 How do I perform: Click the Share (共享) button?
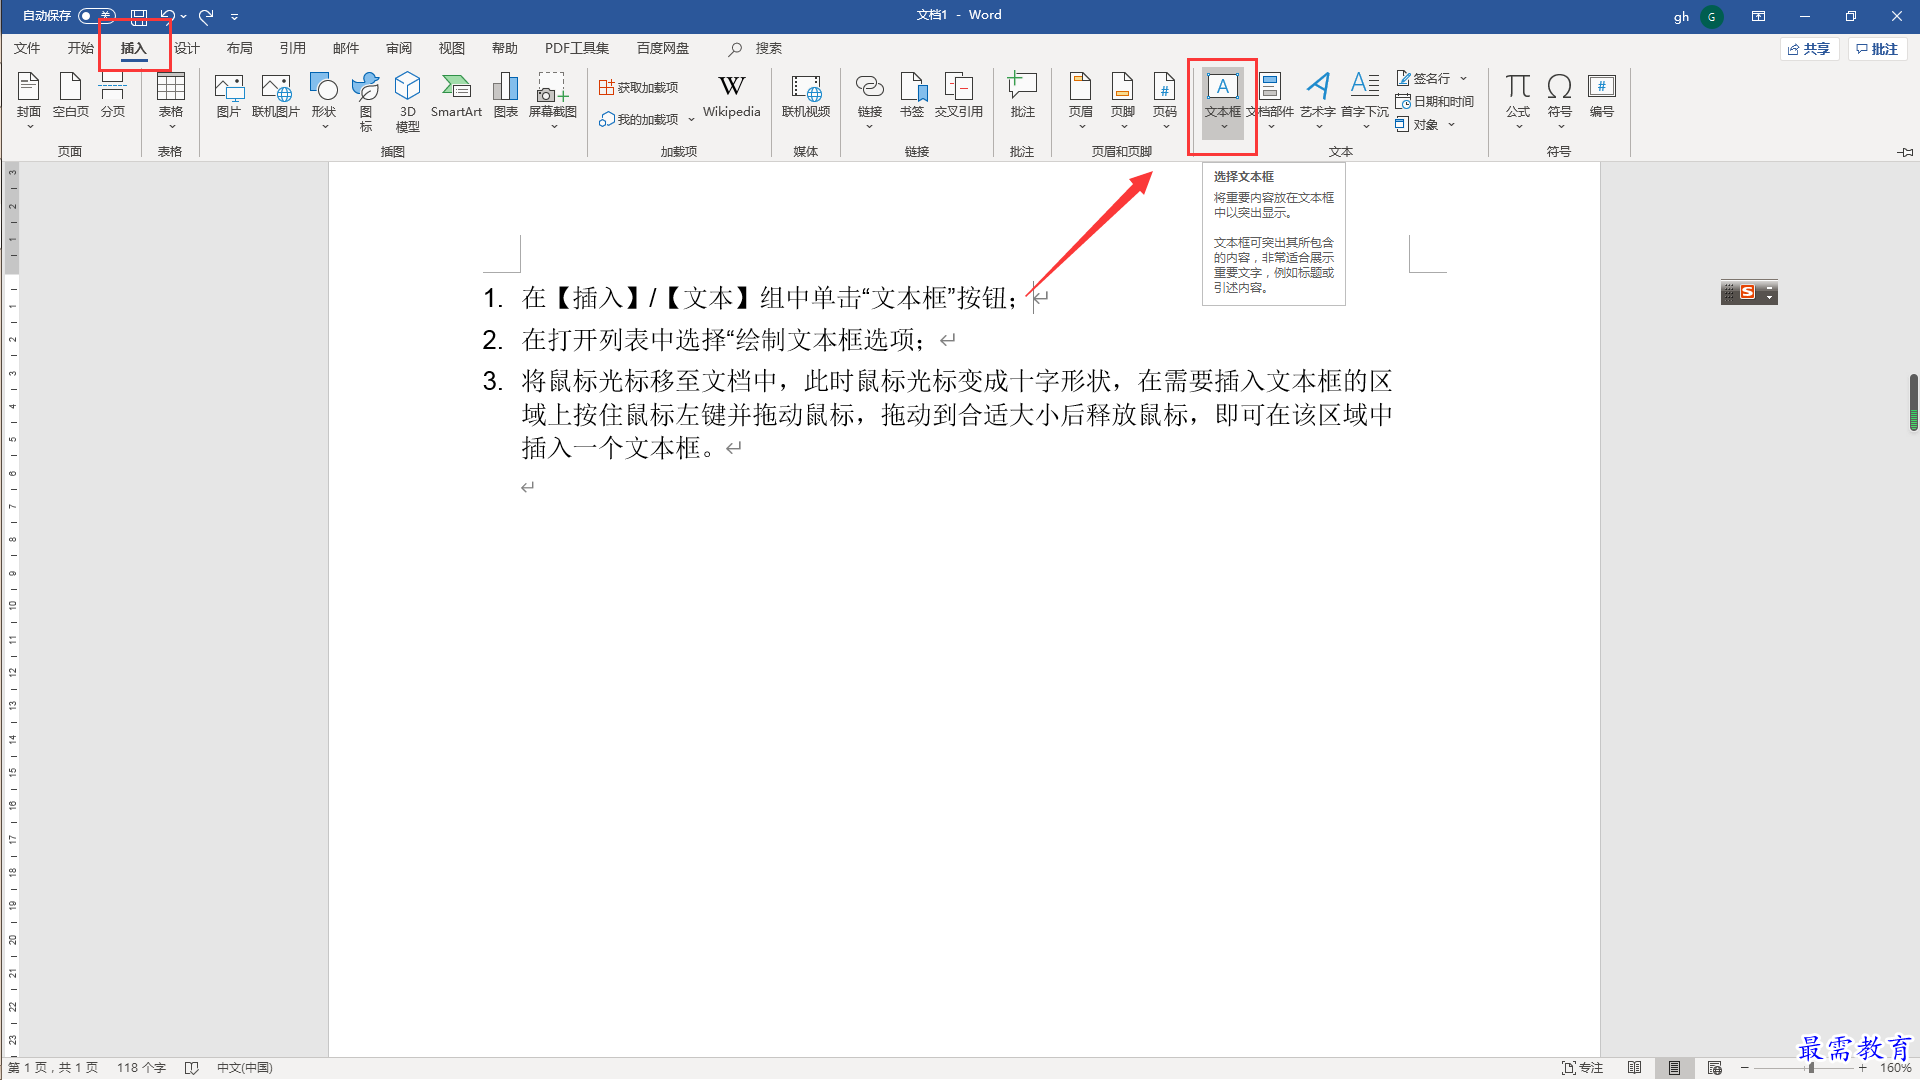1810,49
